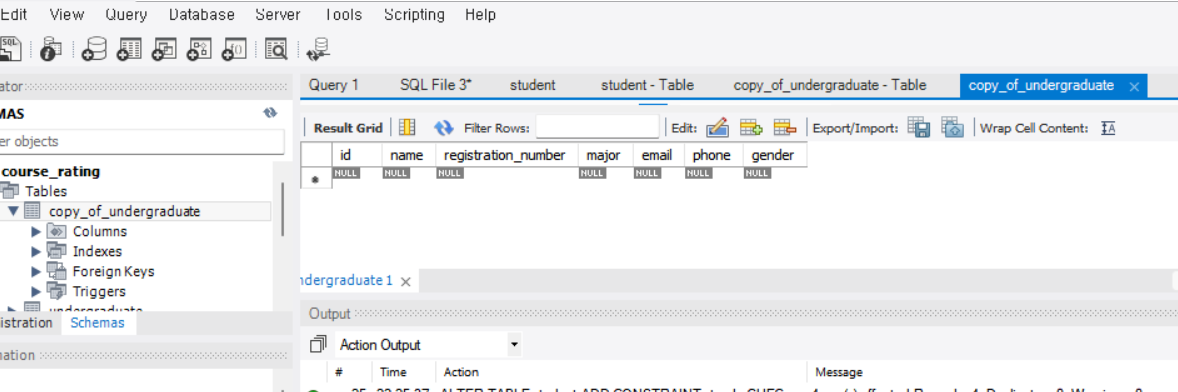Open the Edit menu

14,14
